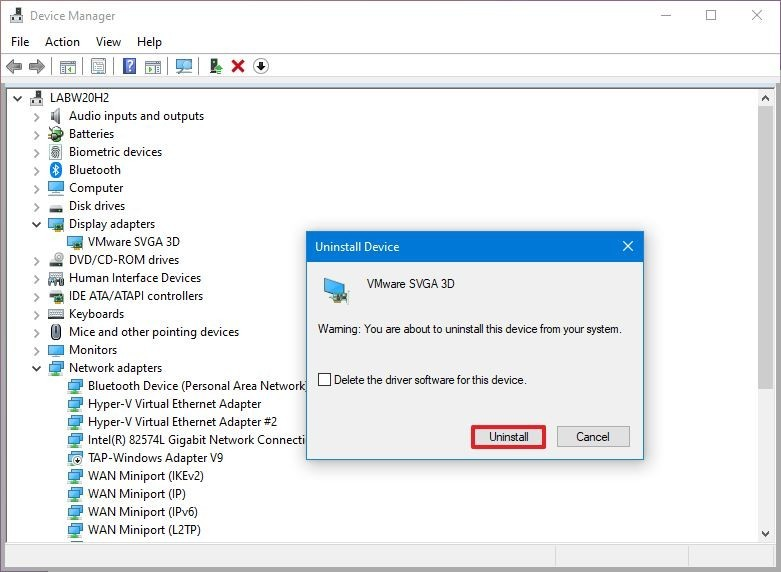This screenshot has height=572, width=781.
Task: Expand the Batteries node
Action: point(36,135)
